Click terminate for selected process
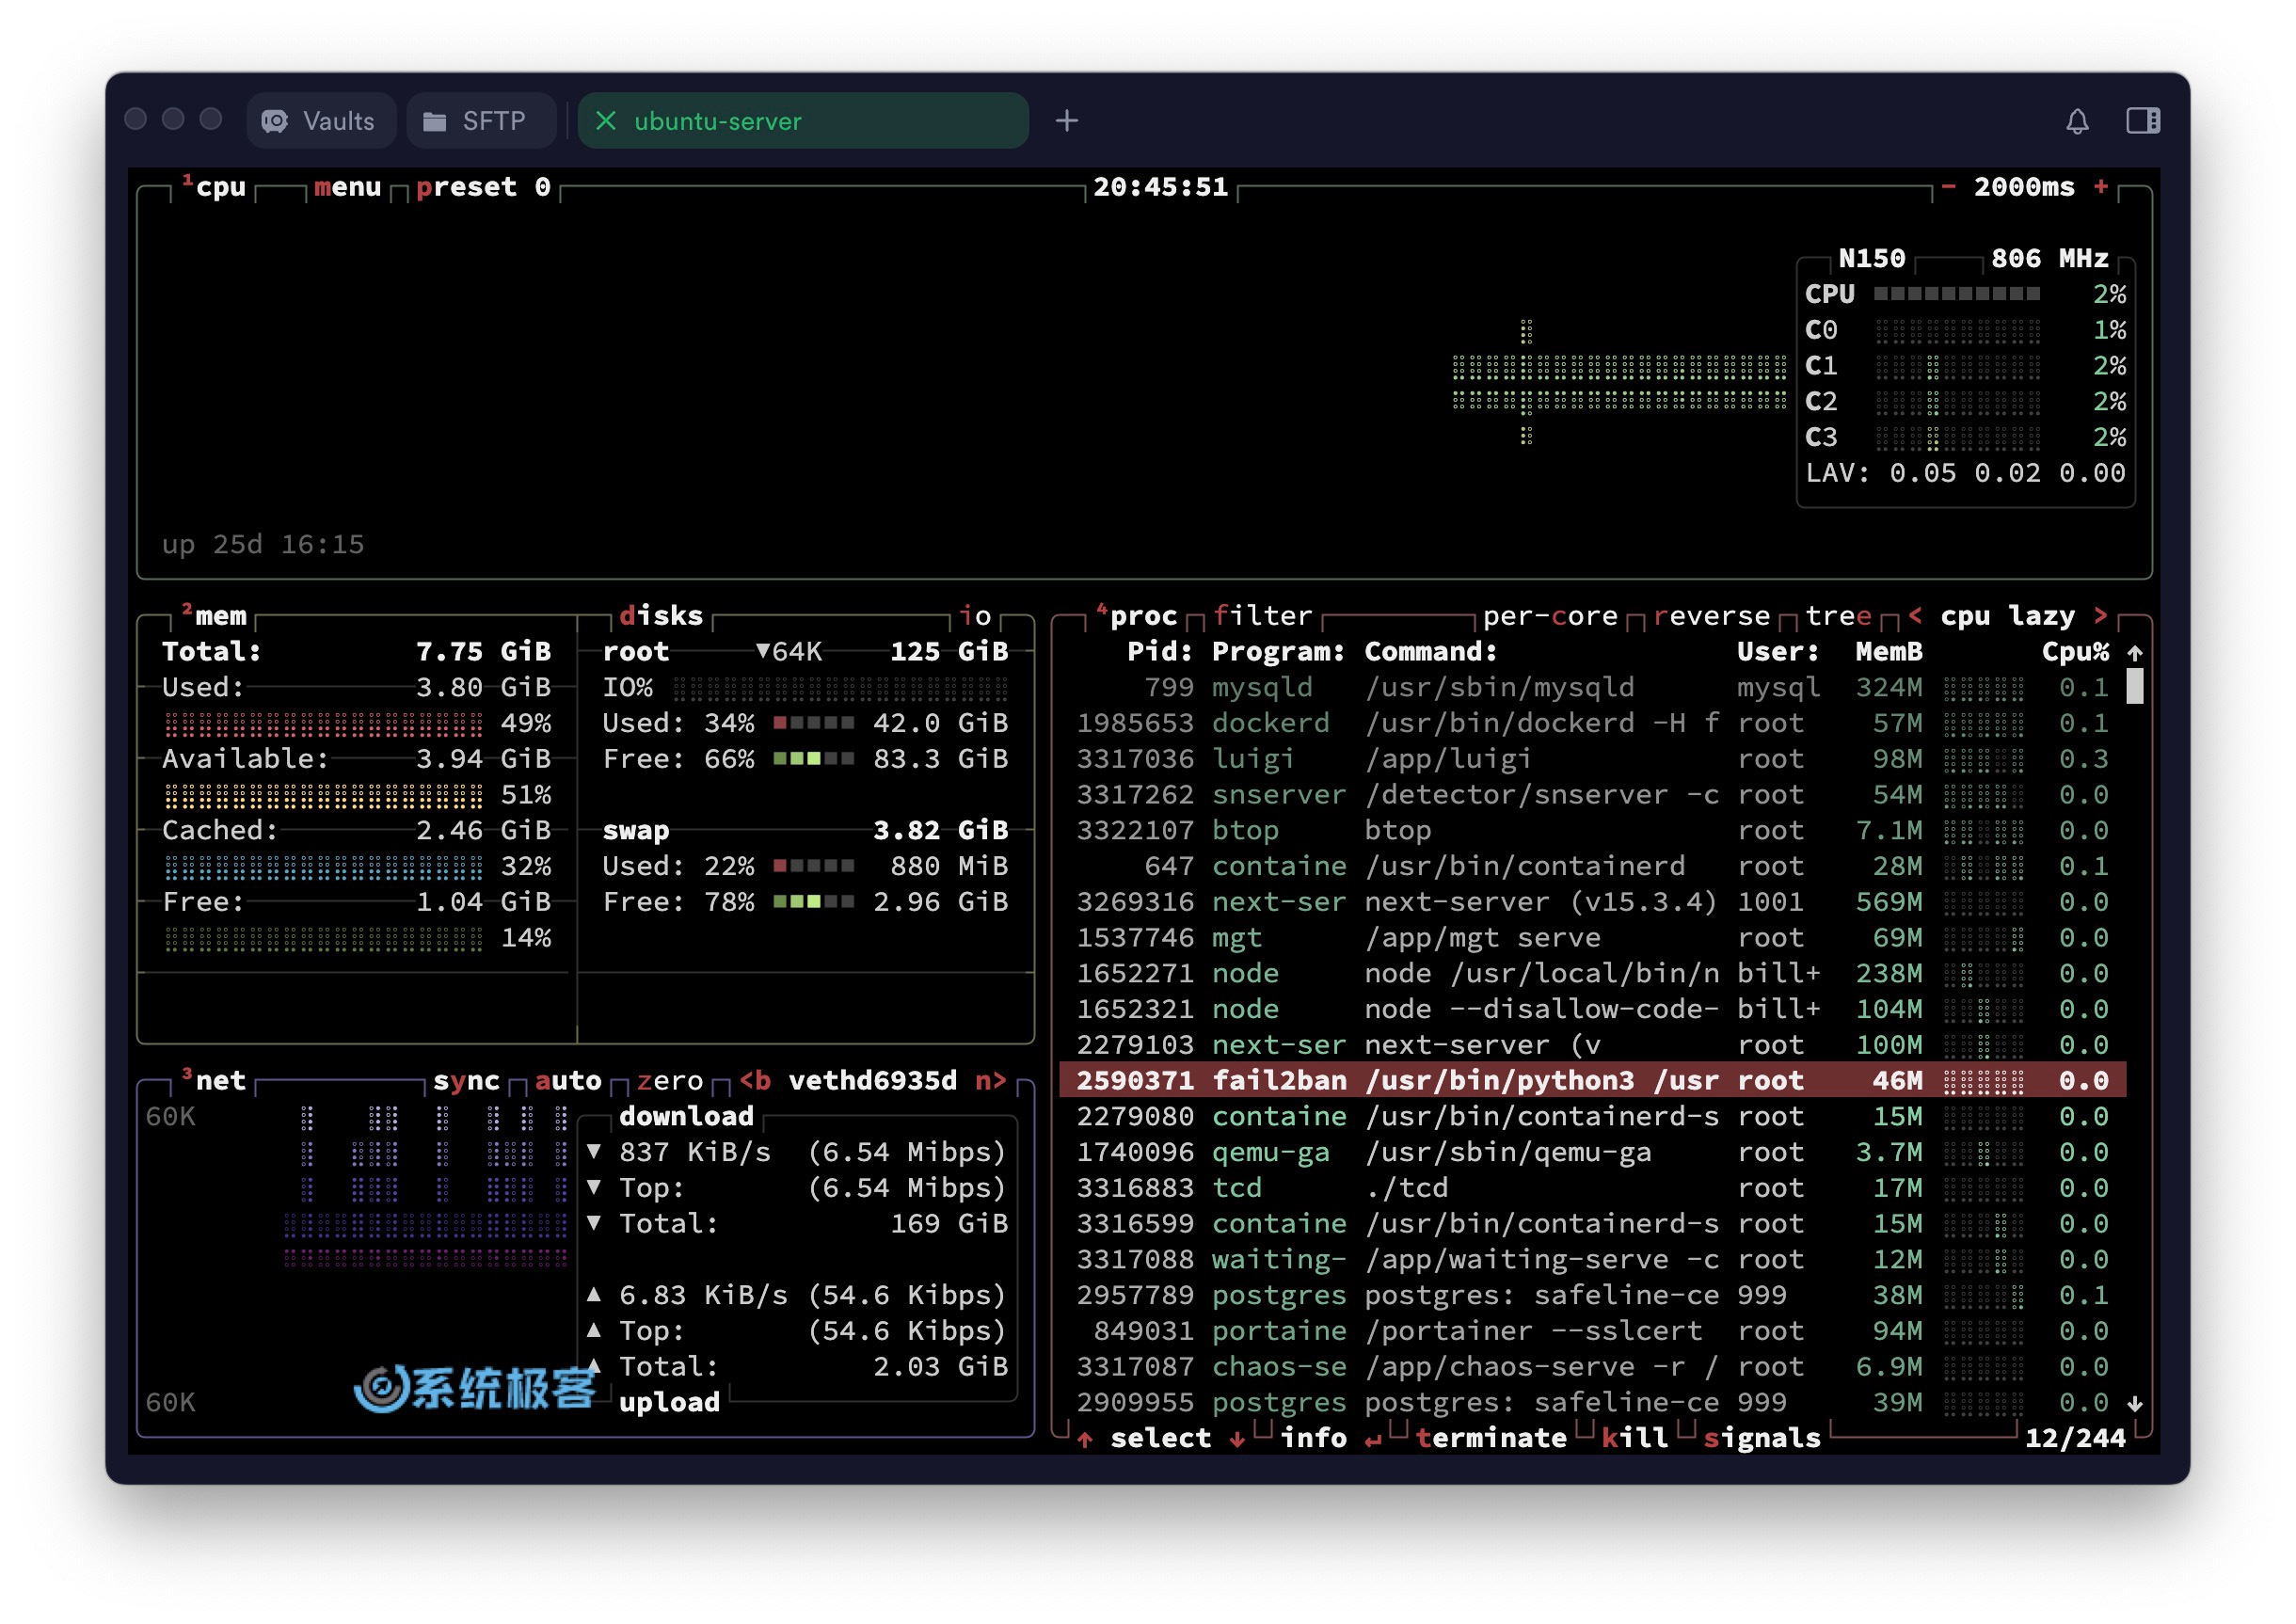Screen dimensions: 2296x1624 [x=1491, y=1437]
